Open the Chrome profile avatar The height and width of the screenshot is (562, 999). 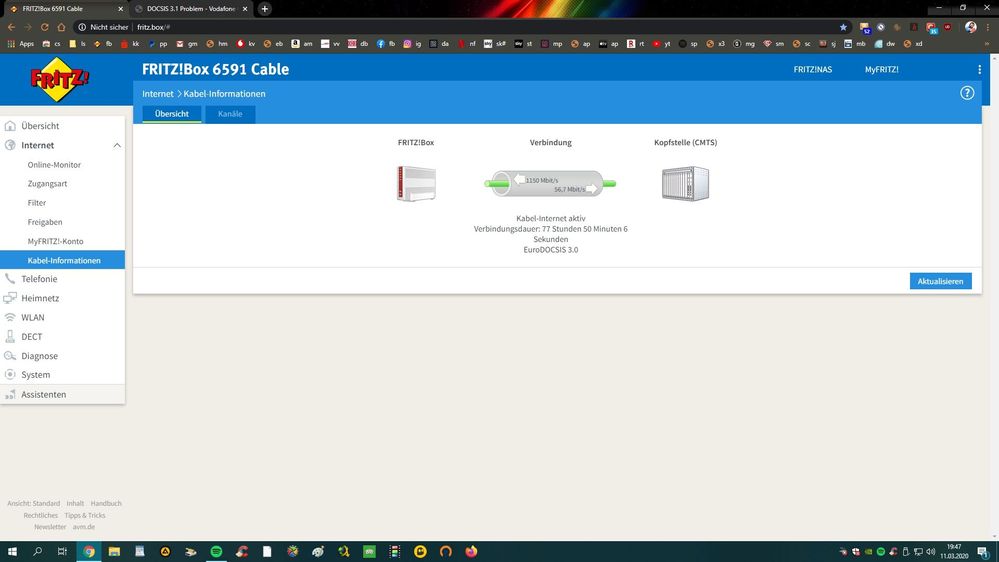click(x=970, y=27)
